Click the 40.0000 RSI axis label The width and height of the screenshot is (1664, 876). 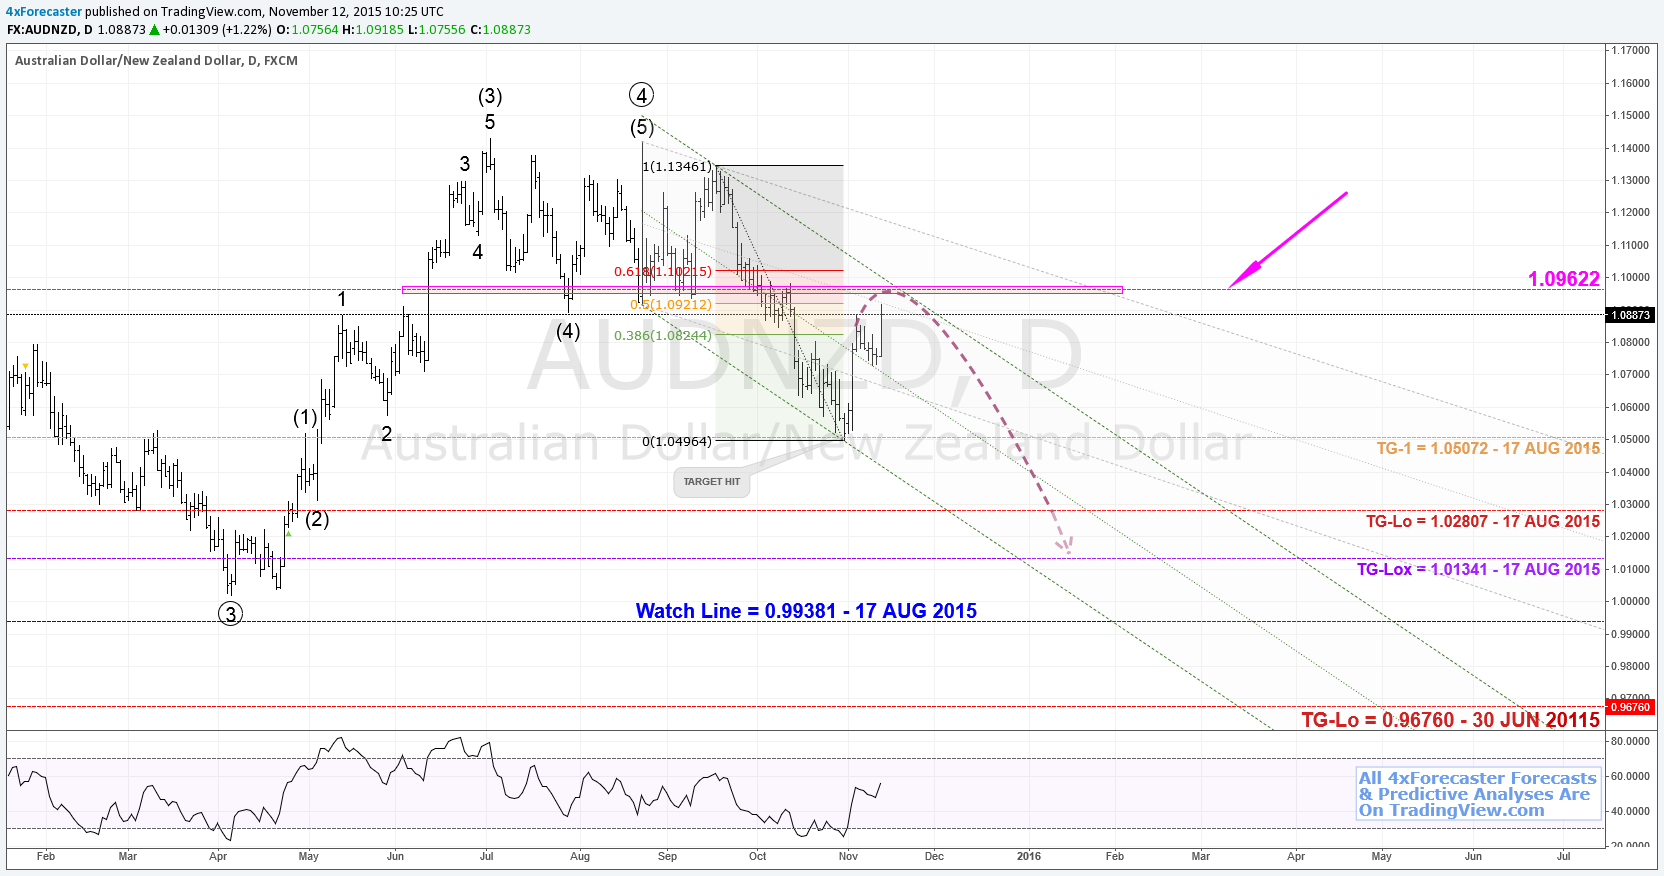click(x=1630, y=811)
